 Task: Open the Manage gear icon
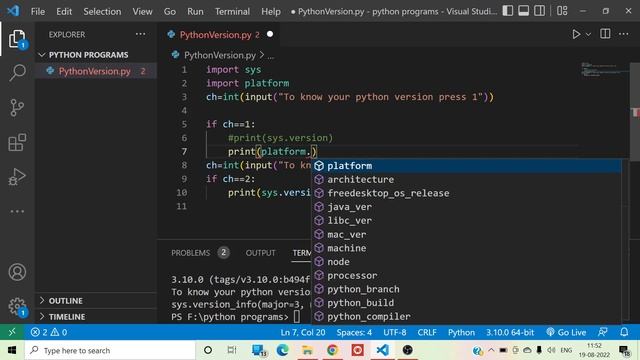click(17, 306)
